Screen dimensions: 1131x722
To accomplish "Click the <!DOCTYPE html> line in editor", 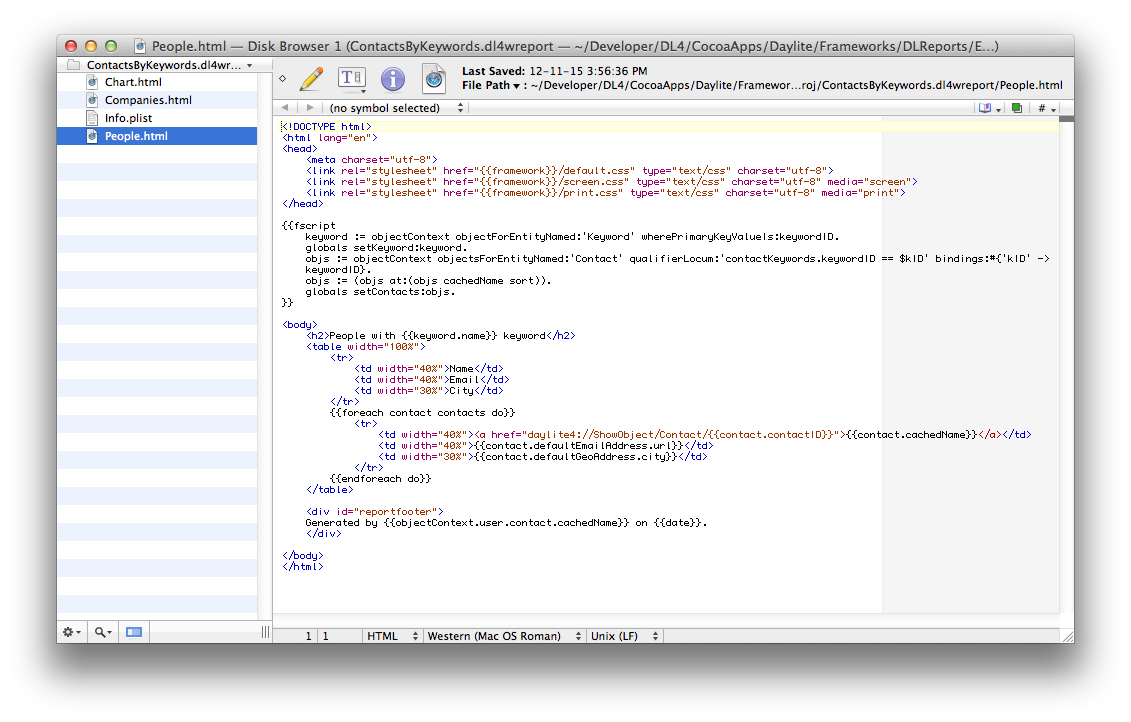I will 327,127.
